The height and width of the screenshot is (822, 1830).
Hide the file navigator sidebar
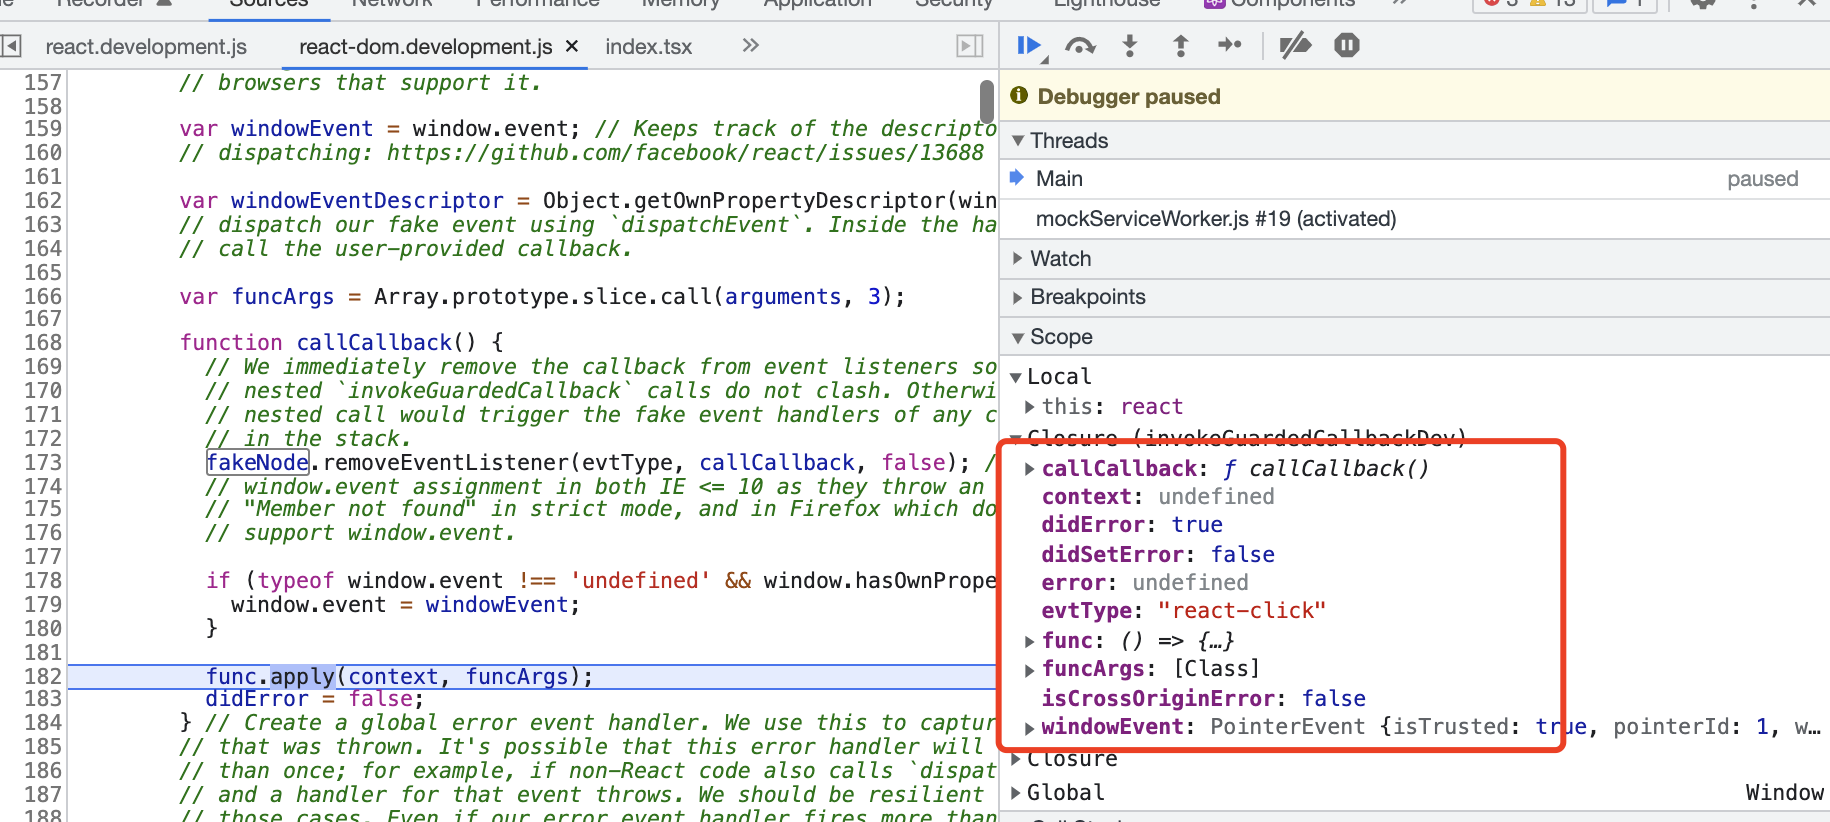(x=12, y=46)
